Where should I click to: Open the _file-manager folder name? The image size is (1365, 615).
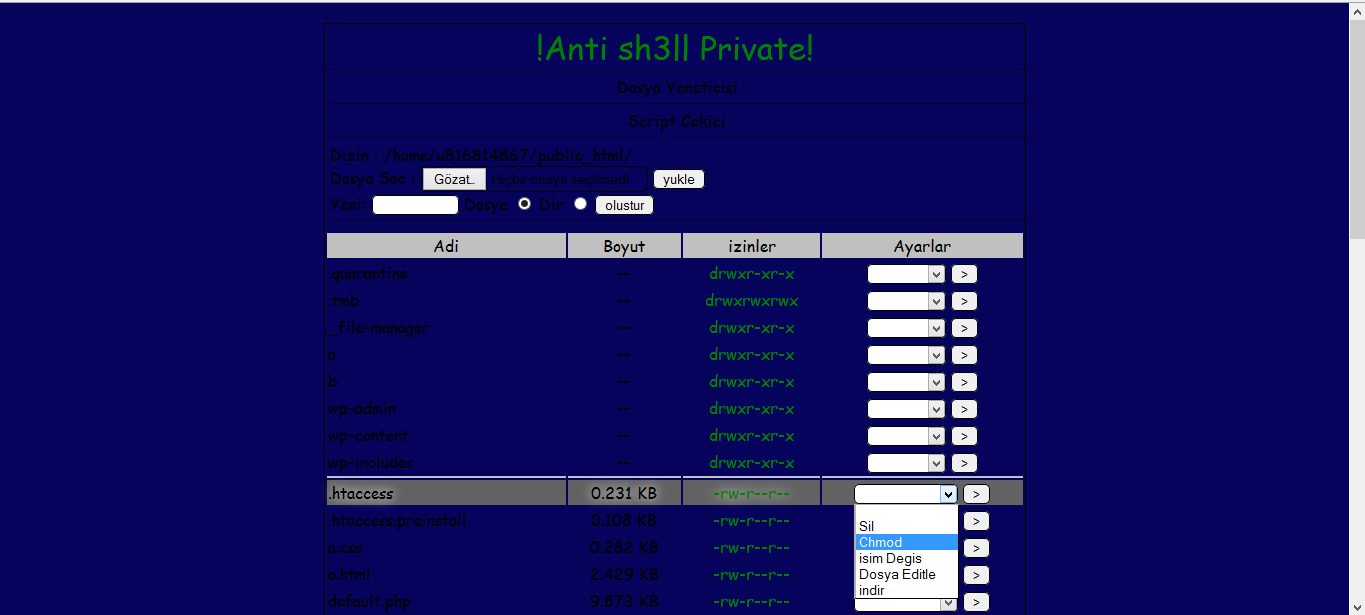tap(379, 328)
